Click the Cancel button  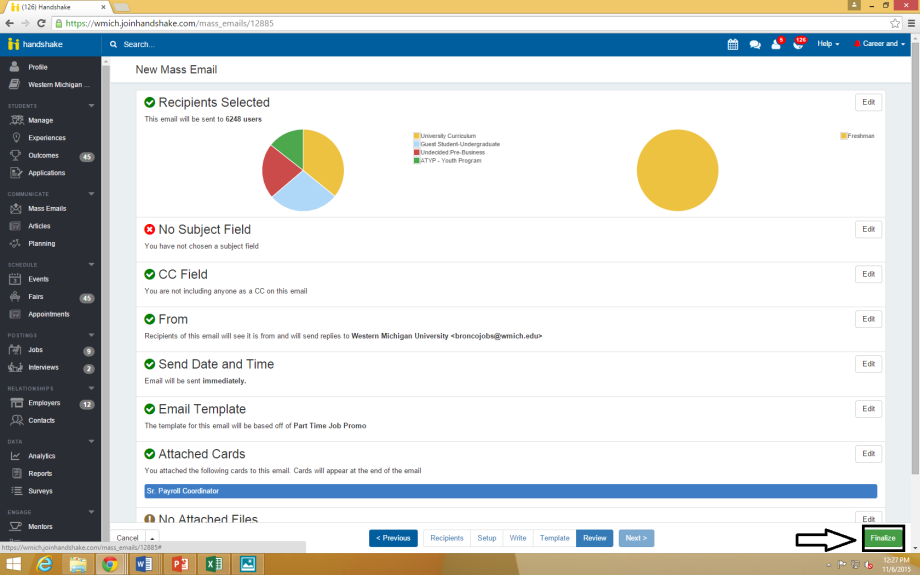click(127, 538)
